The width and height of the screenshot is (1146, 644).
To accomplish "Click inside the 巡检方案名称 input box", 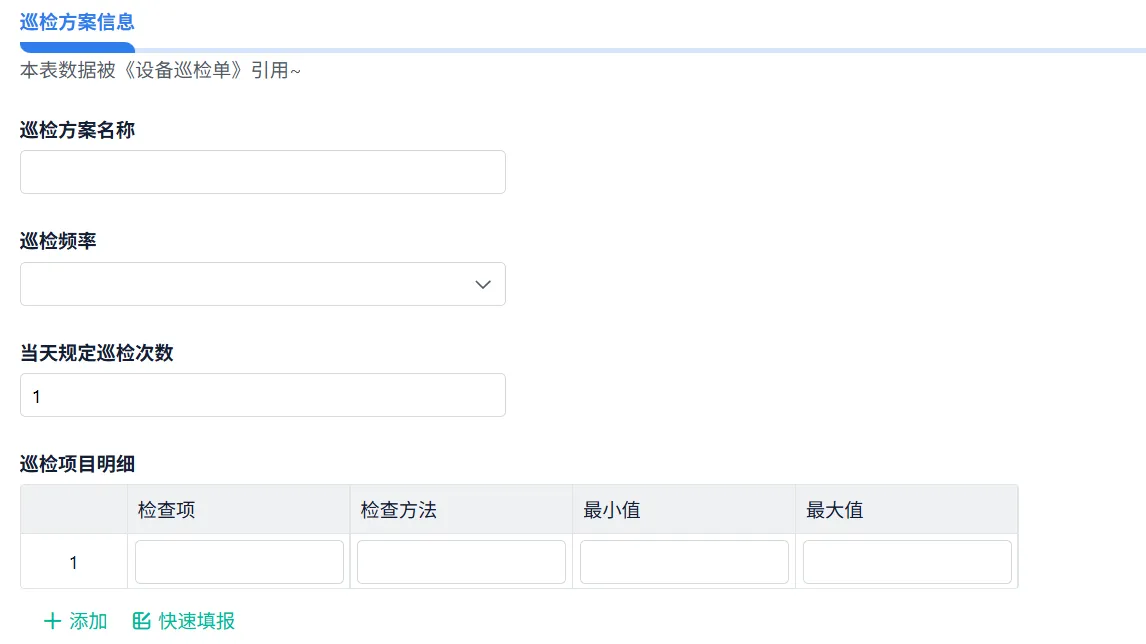I will click(x=263, y=171).
